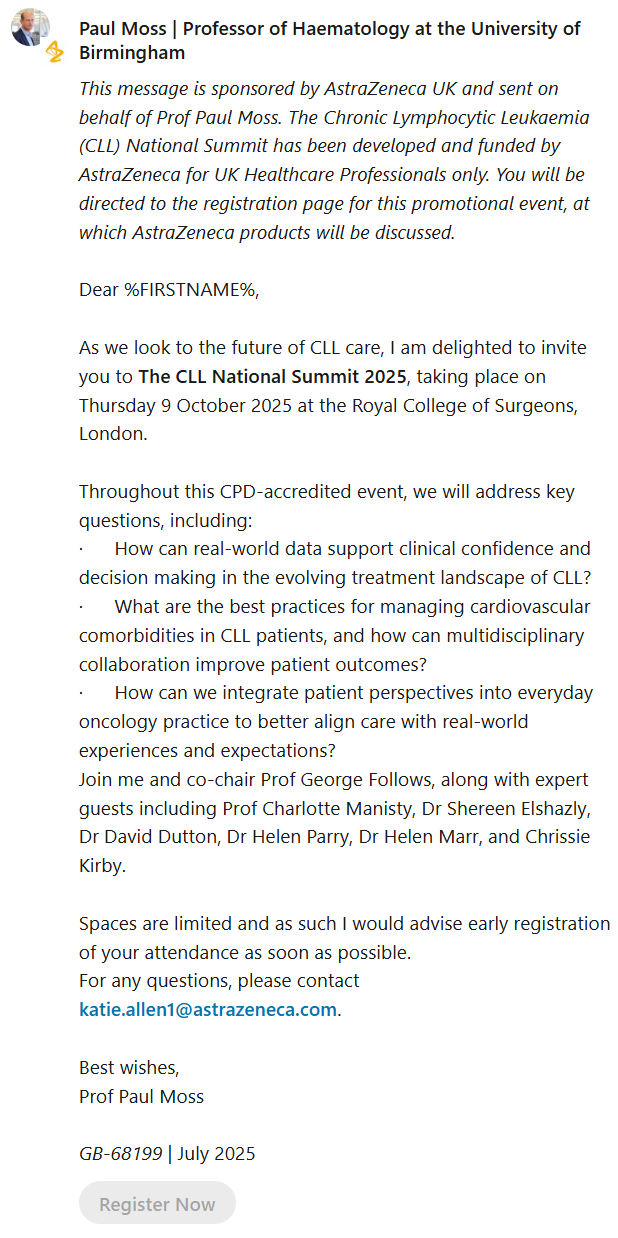Open Paul Moss's profile photo
The image size is (618, 1238).
[28, 28]
